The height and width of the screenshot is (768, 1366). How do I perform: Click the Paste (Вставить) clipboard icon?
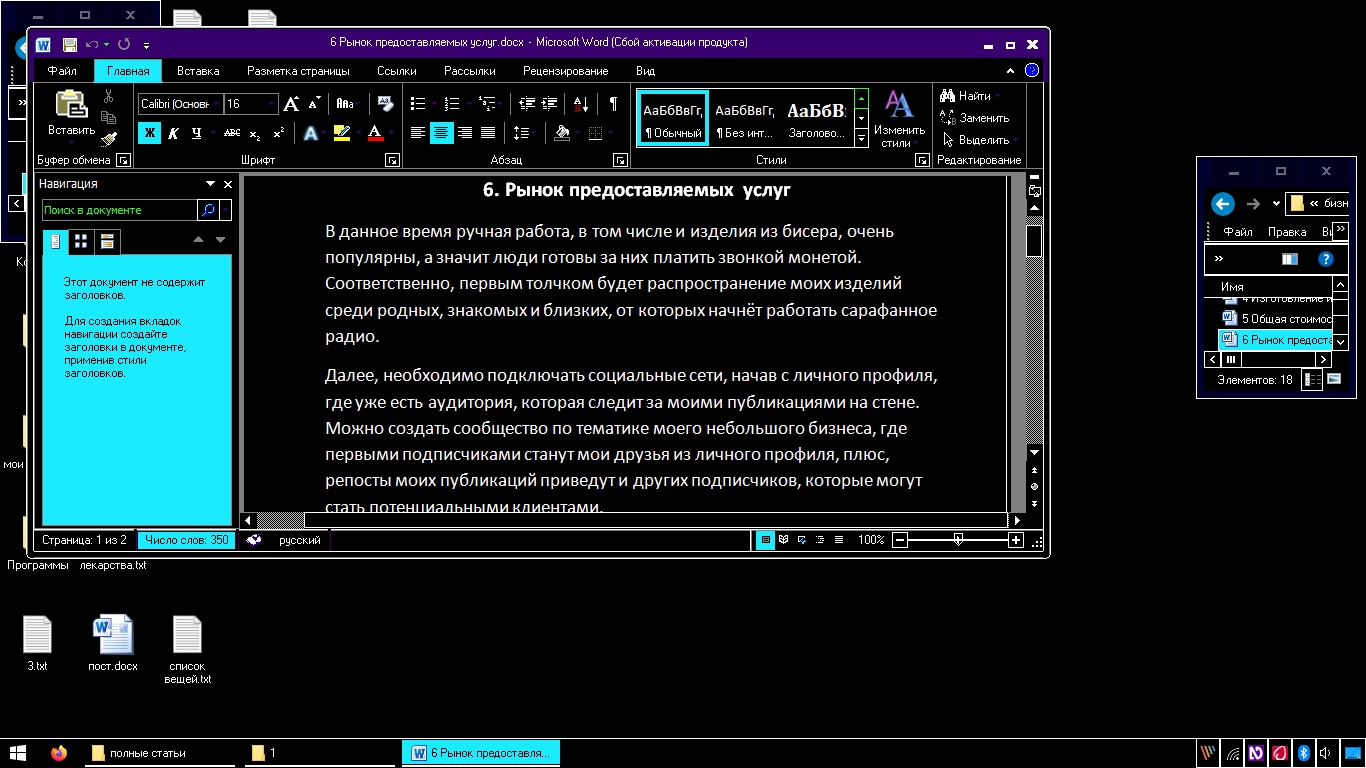(x=71, y=105)
